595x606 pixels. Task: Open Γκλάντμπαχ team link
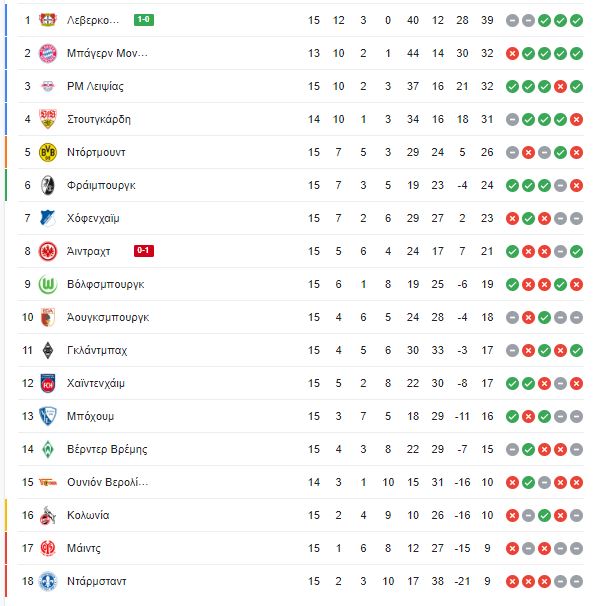coord(97,351)
